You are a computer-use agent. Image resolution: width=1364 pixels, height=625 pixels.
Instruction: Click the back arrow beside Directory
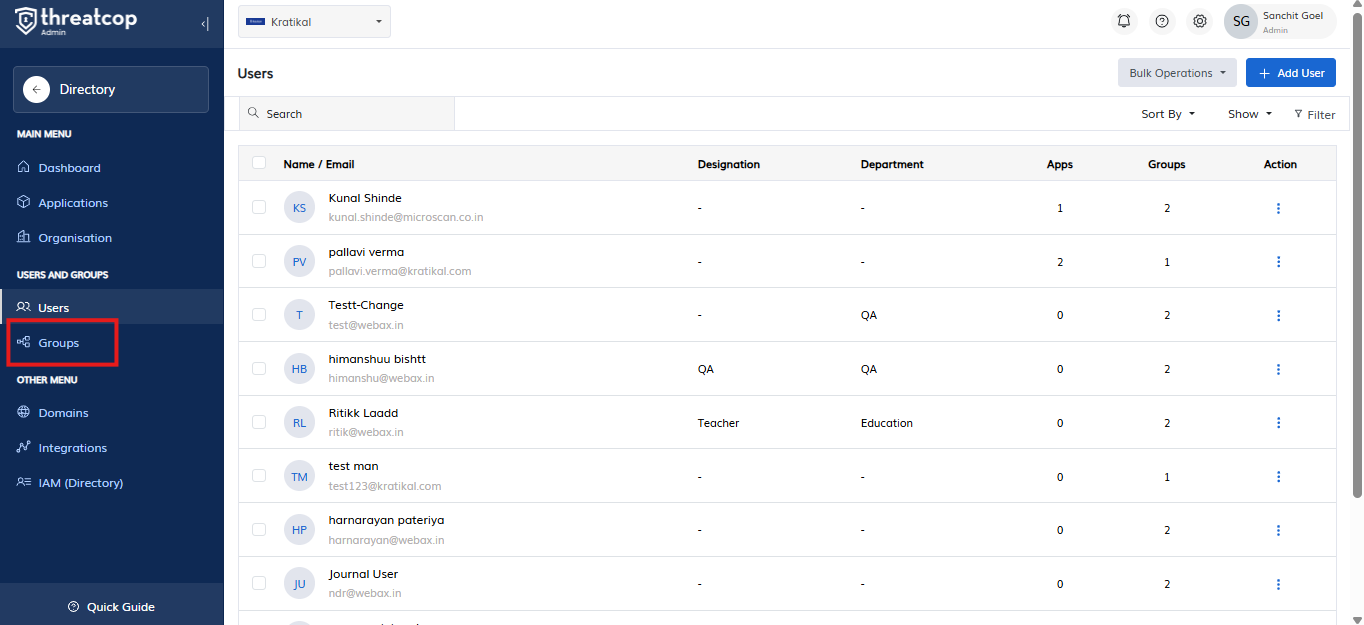(x=36, y=90)
